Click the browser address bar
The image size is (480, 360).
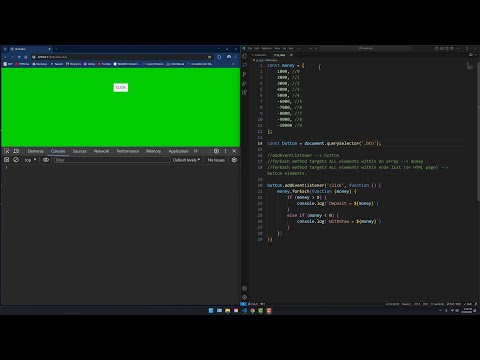coord(122,57)
